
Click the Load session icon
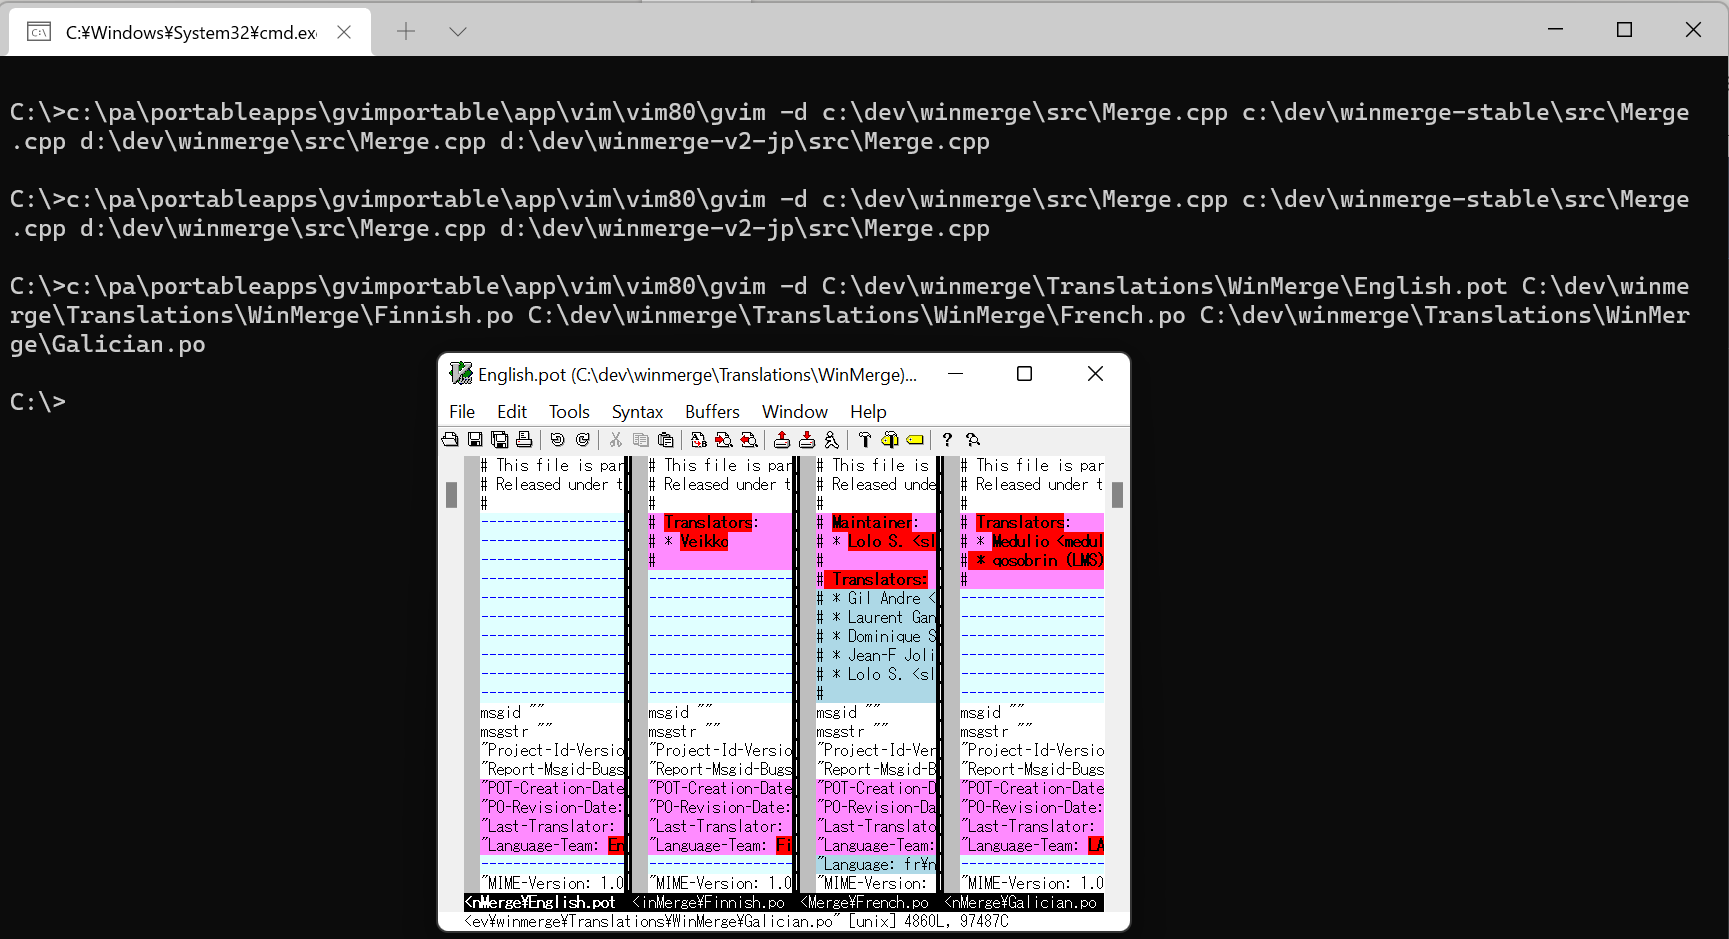point(782,440)
